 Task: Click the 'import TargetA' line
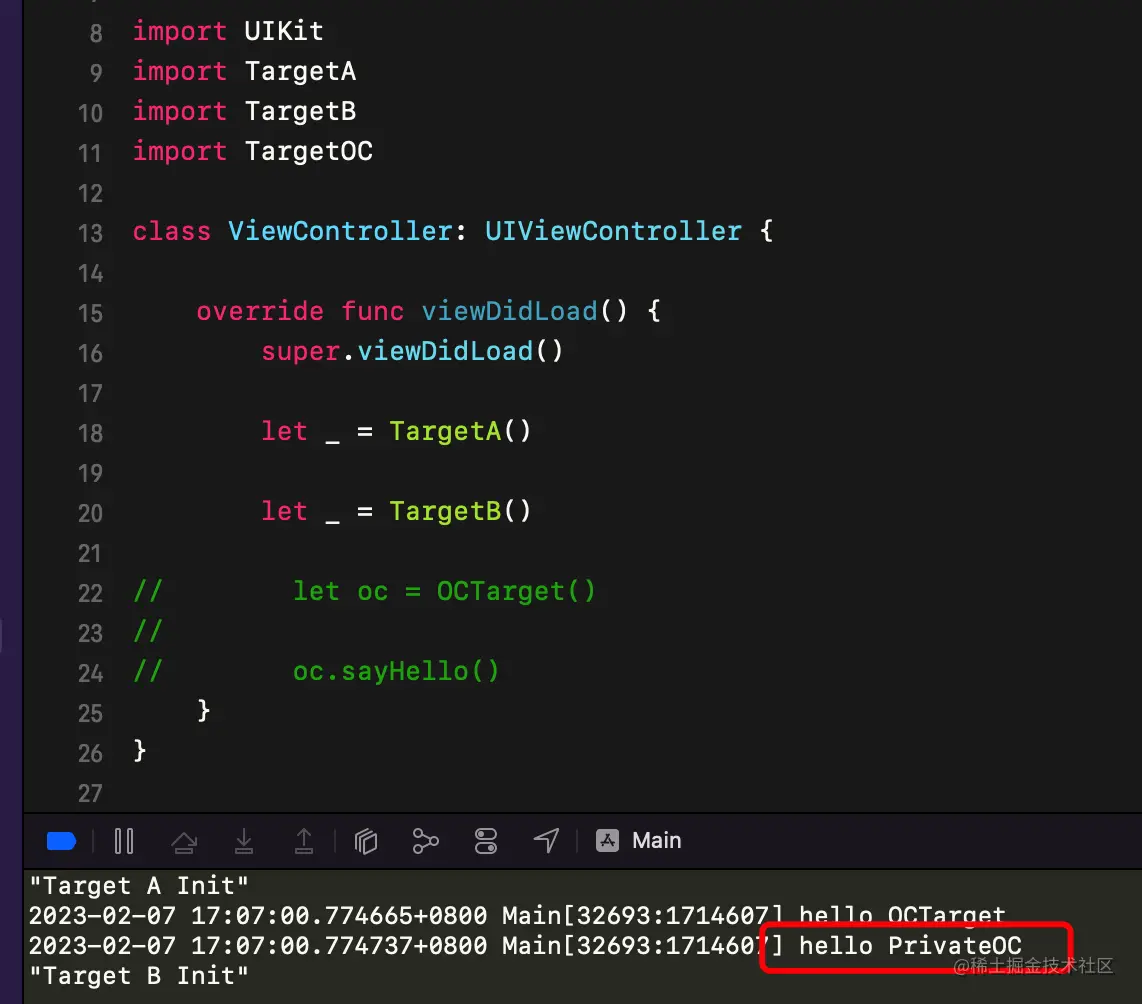pyautogui.click(x=245, y=71)
